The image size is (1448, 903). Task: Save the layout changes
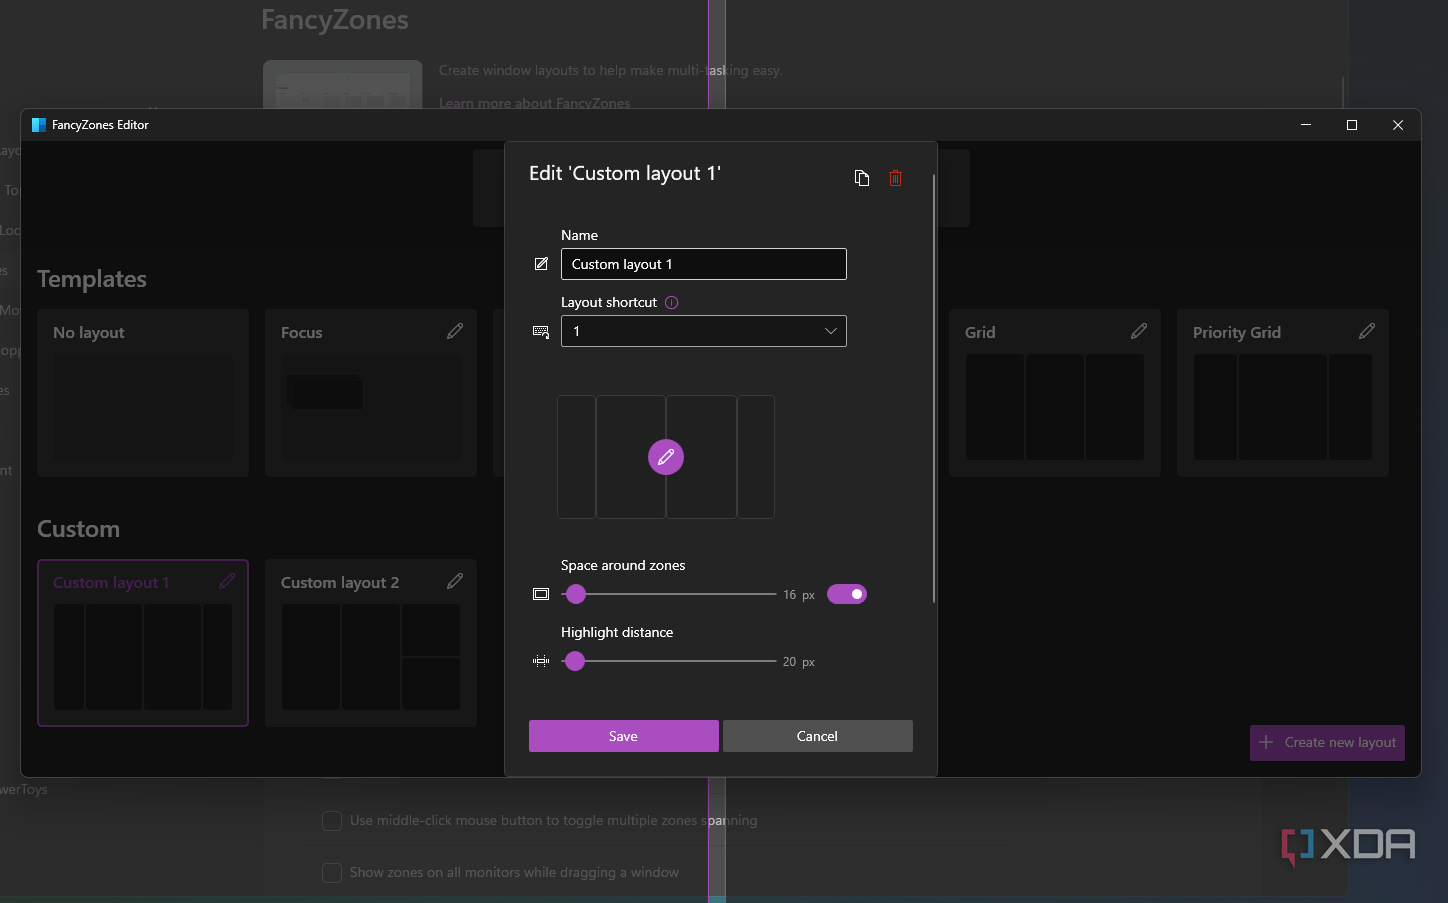point(624,736)
